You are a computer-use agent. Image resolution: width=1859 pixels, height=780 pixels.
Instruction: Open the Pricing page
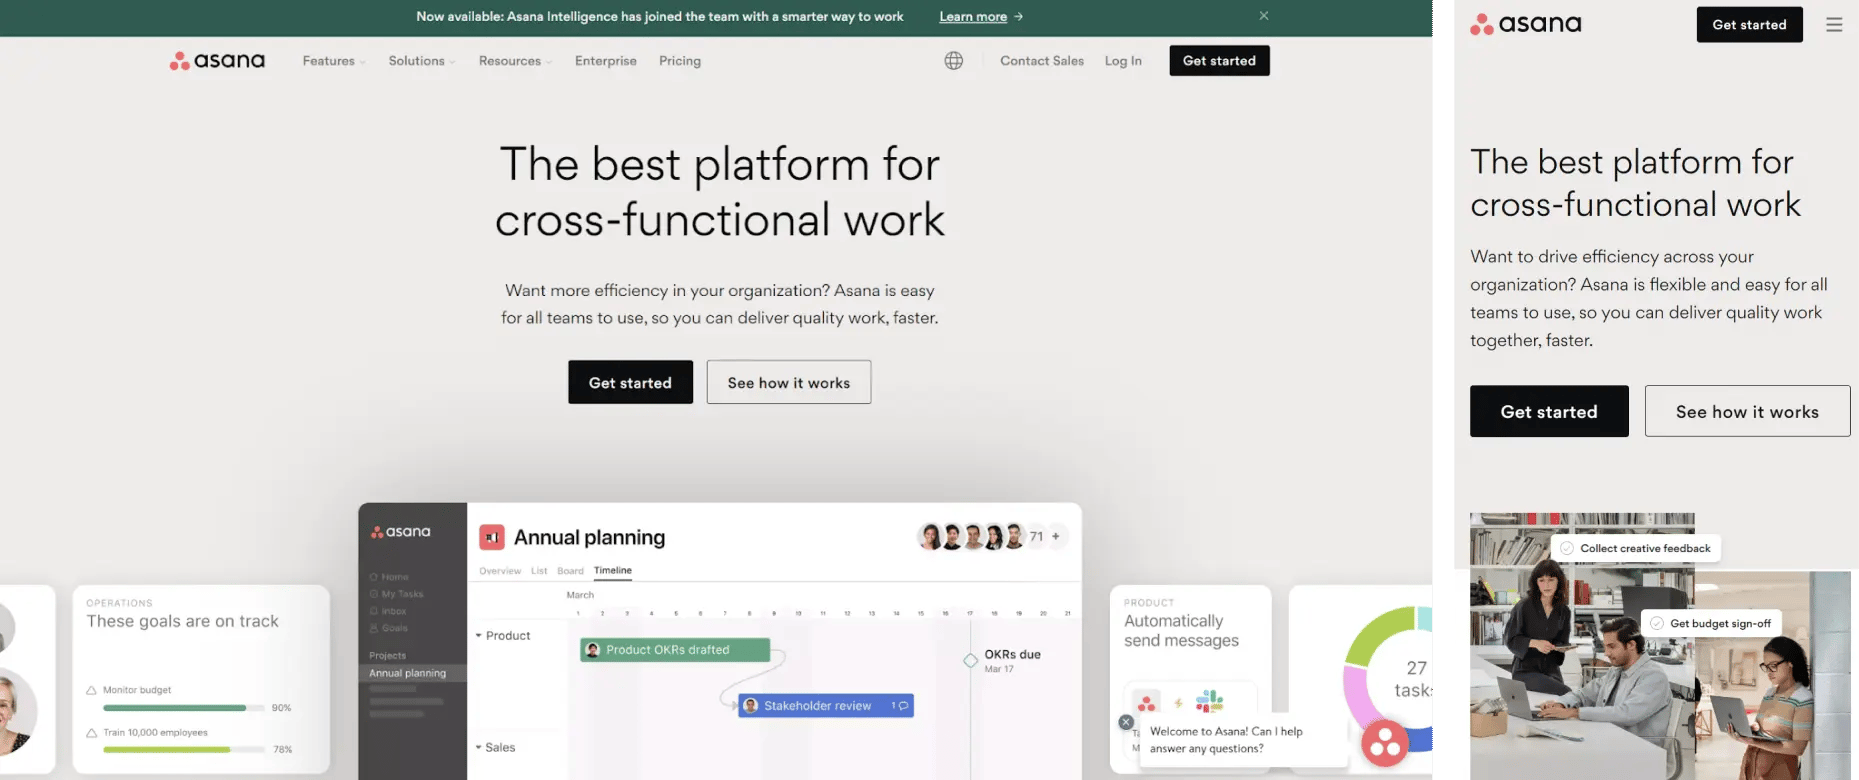point(680,61)
